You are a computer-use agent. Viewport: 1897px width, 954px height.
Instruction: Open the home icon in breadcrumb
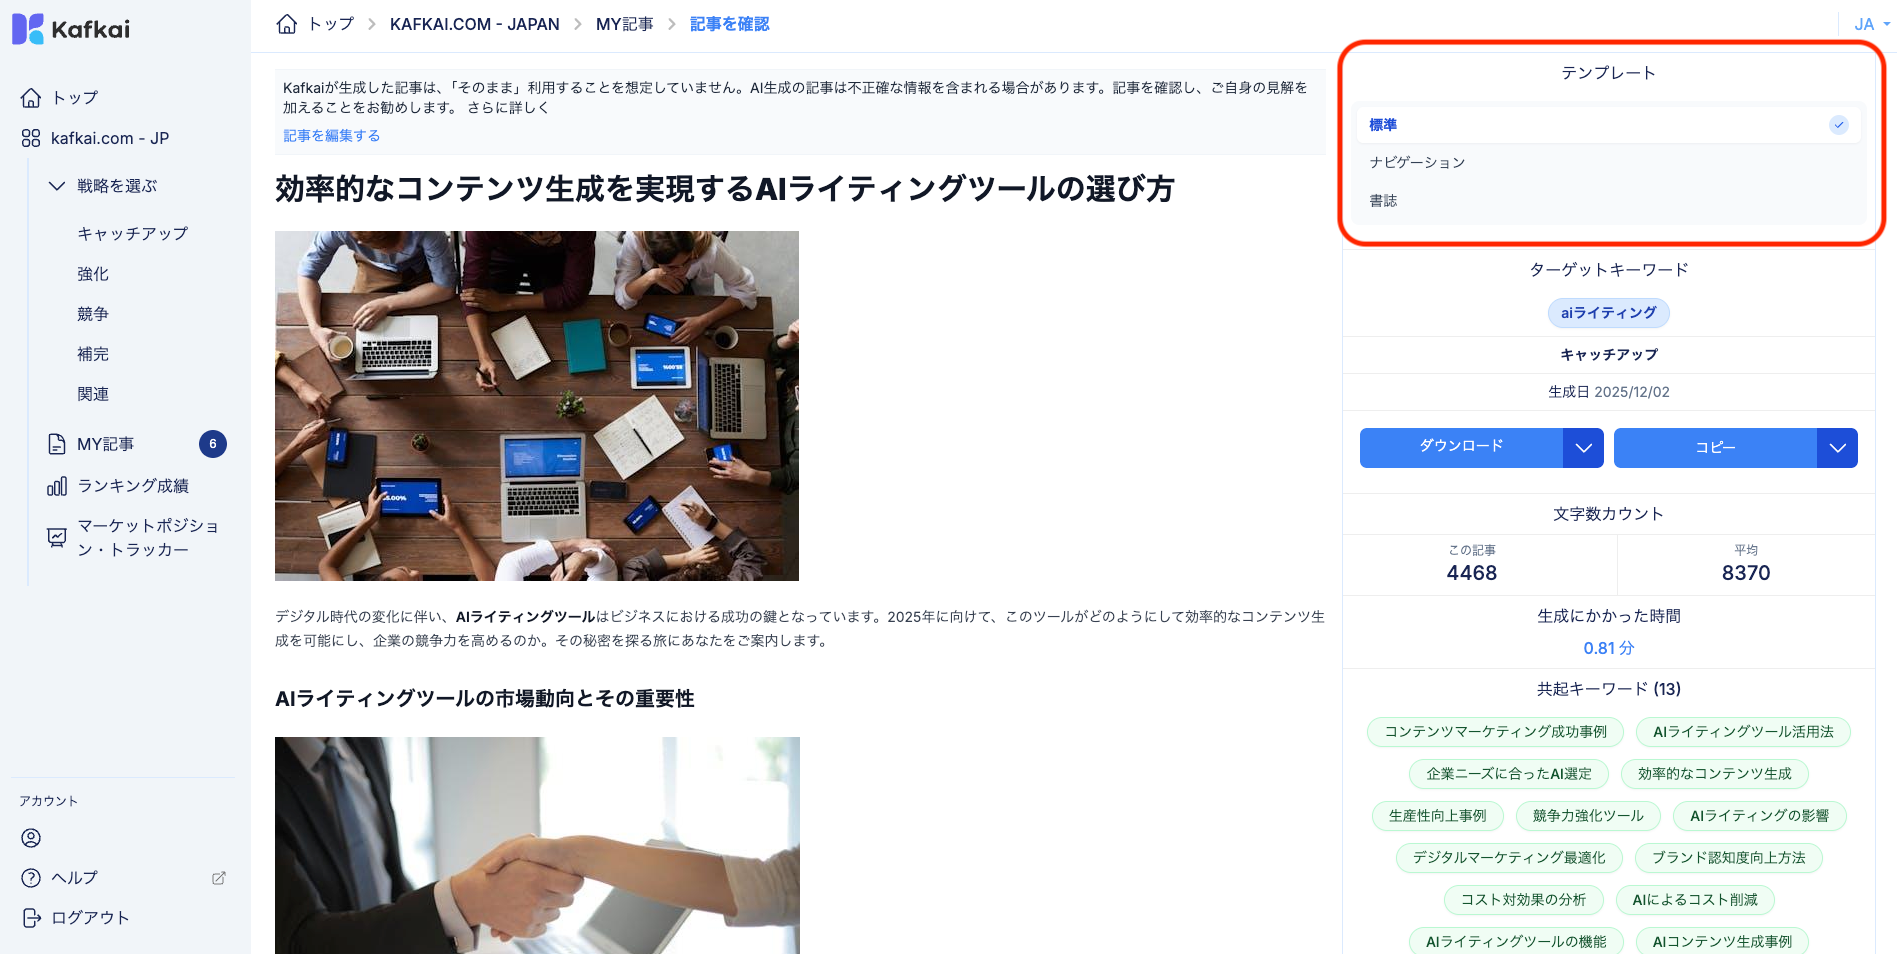(x=287, y=24)
